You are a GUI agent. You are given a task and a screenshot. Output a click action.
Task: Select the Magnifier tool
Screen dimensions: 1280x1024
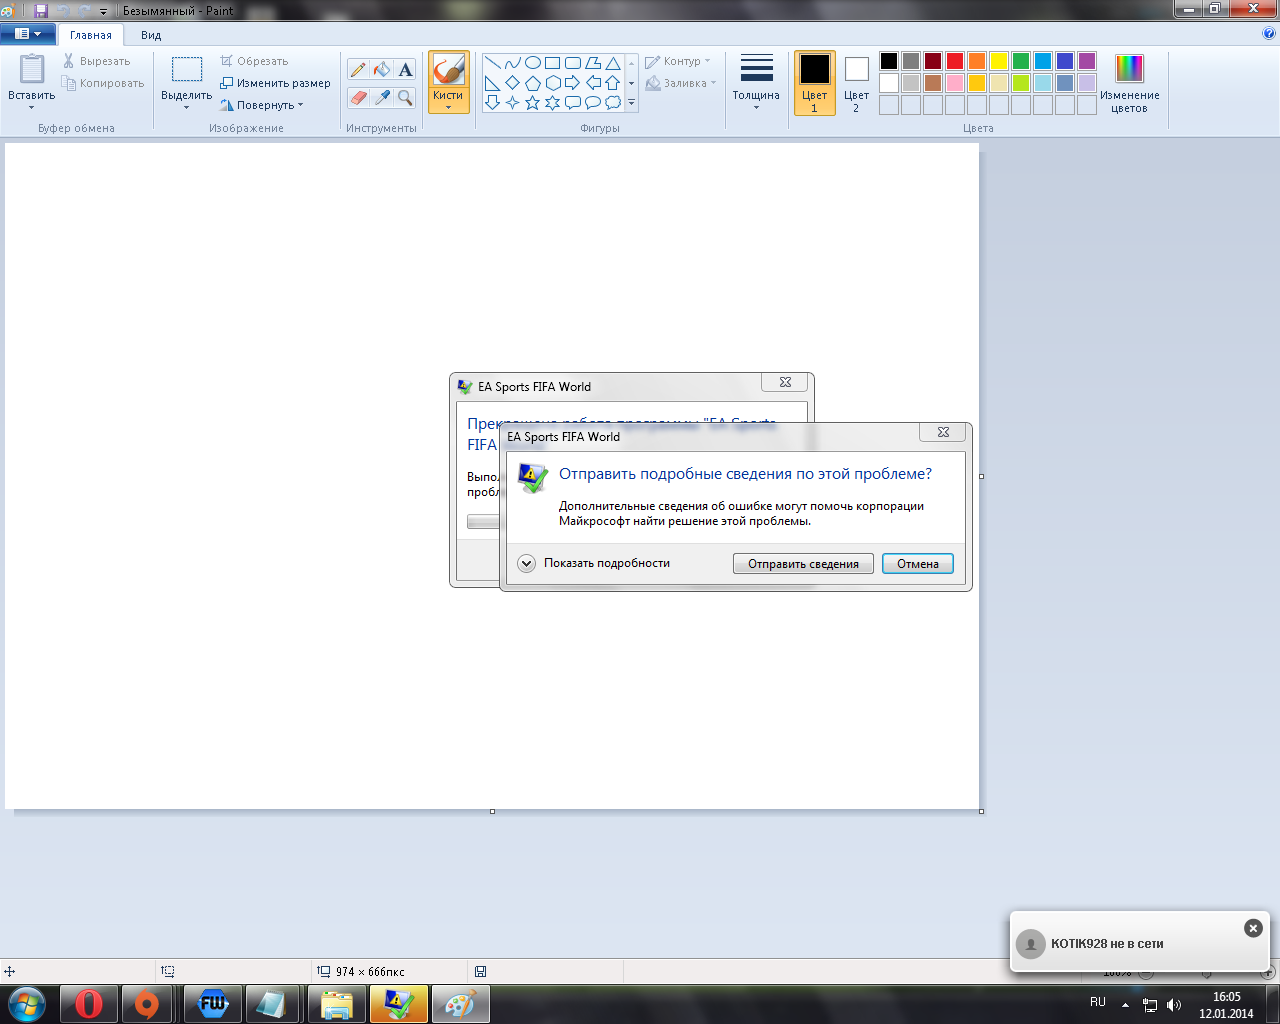pos(405,97)
